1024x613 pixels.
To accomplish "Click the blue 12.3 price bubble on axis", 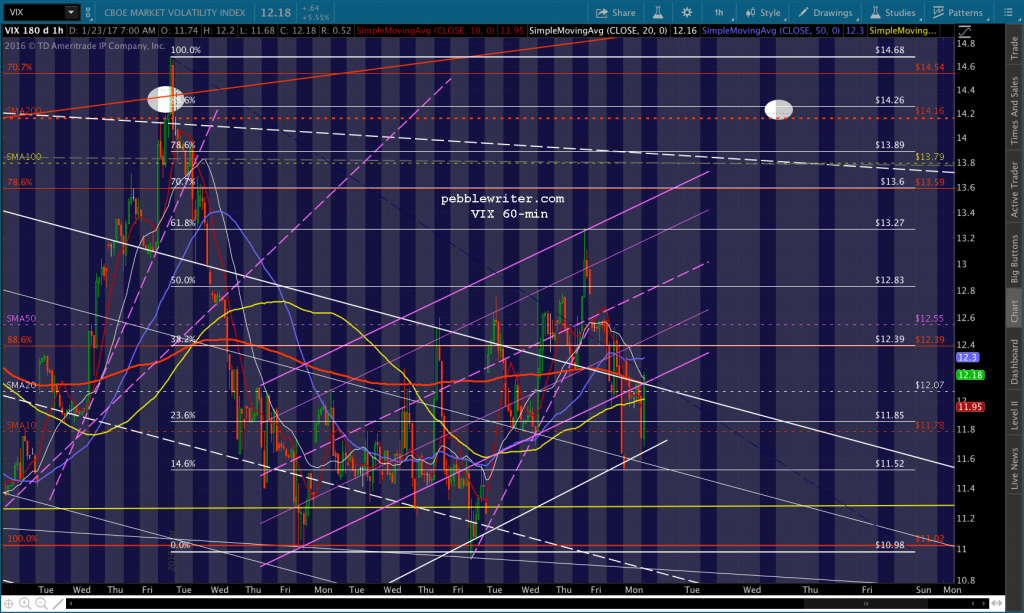I will 967,357.
